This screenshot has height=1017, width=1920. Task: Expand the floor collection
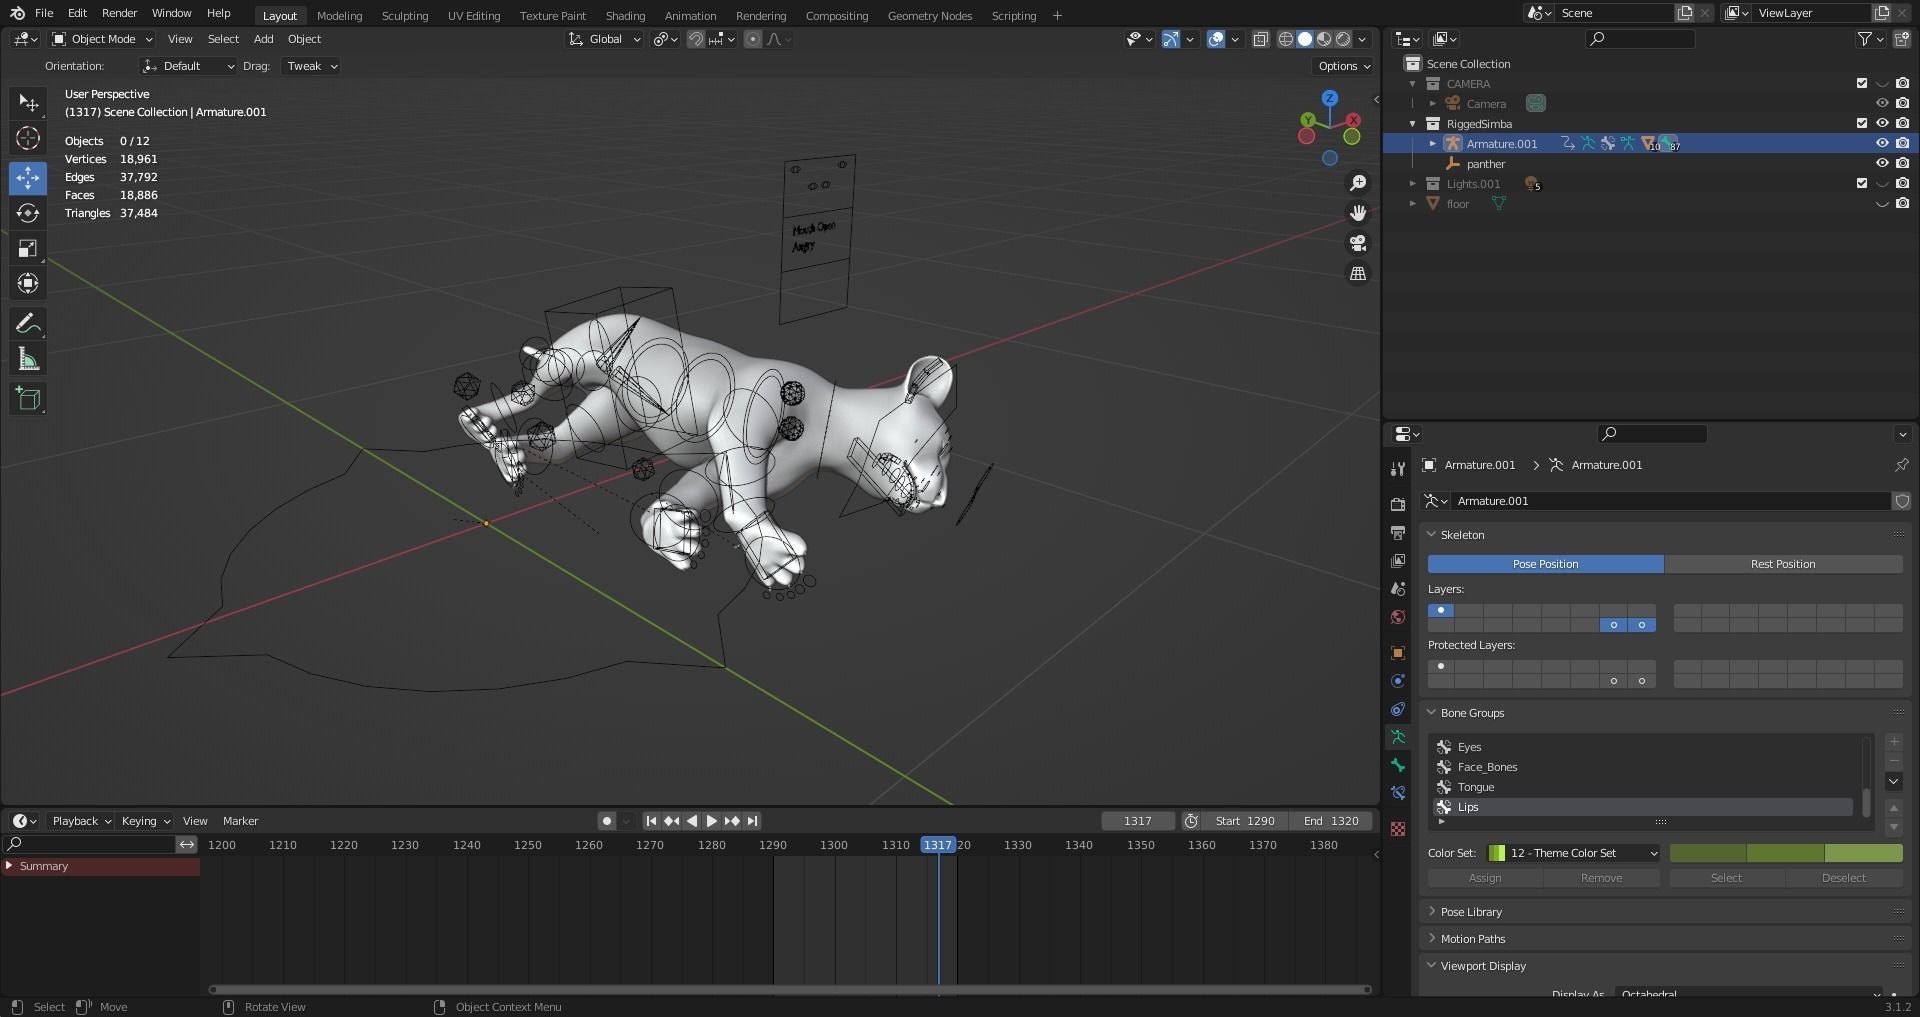1412,203
